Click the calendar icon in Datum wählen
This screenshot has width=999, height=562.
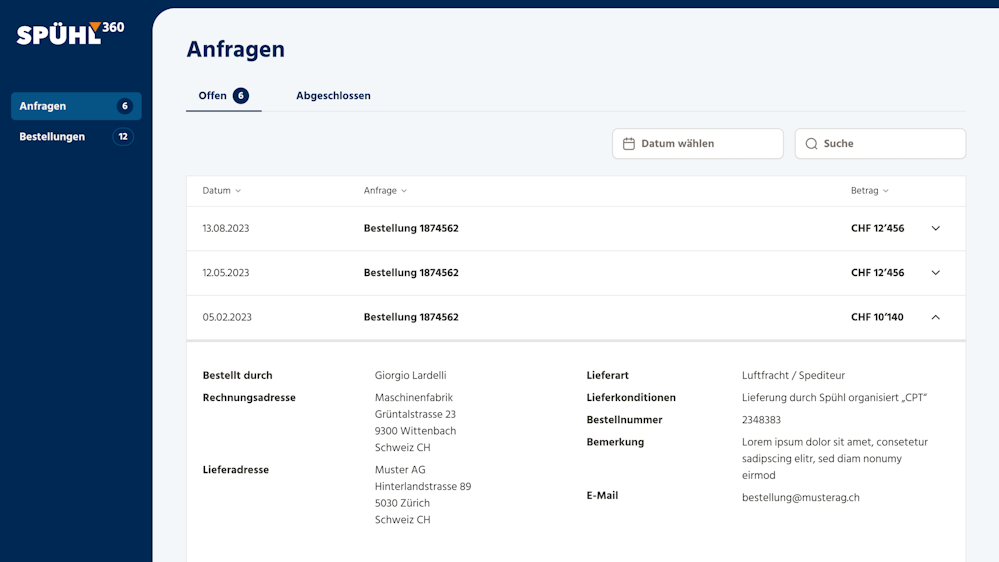coord(629,143)
